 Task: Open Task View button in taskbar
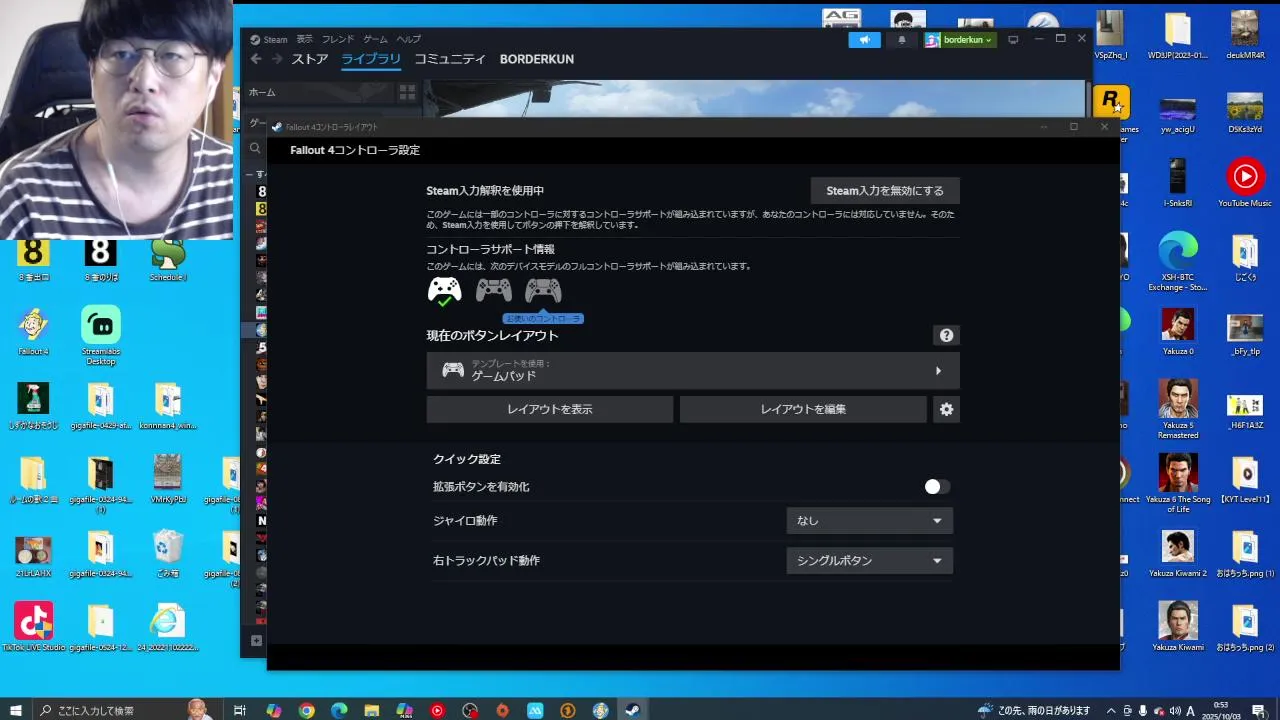click(x=240, y=710)
